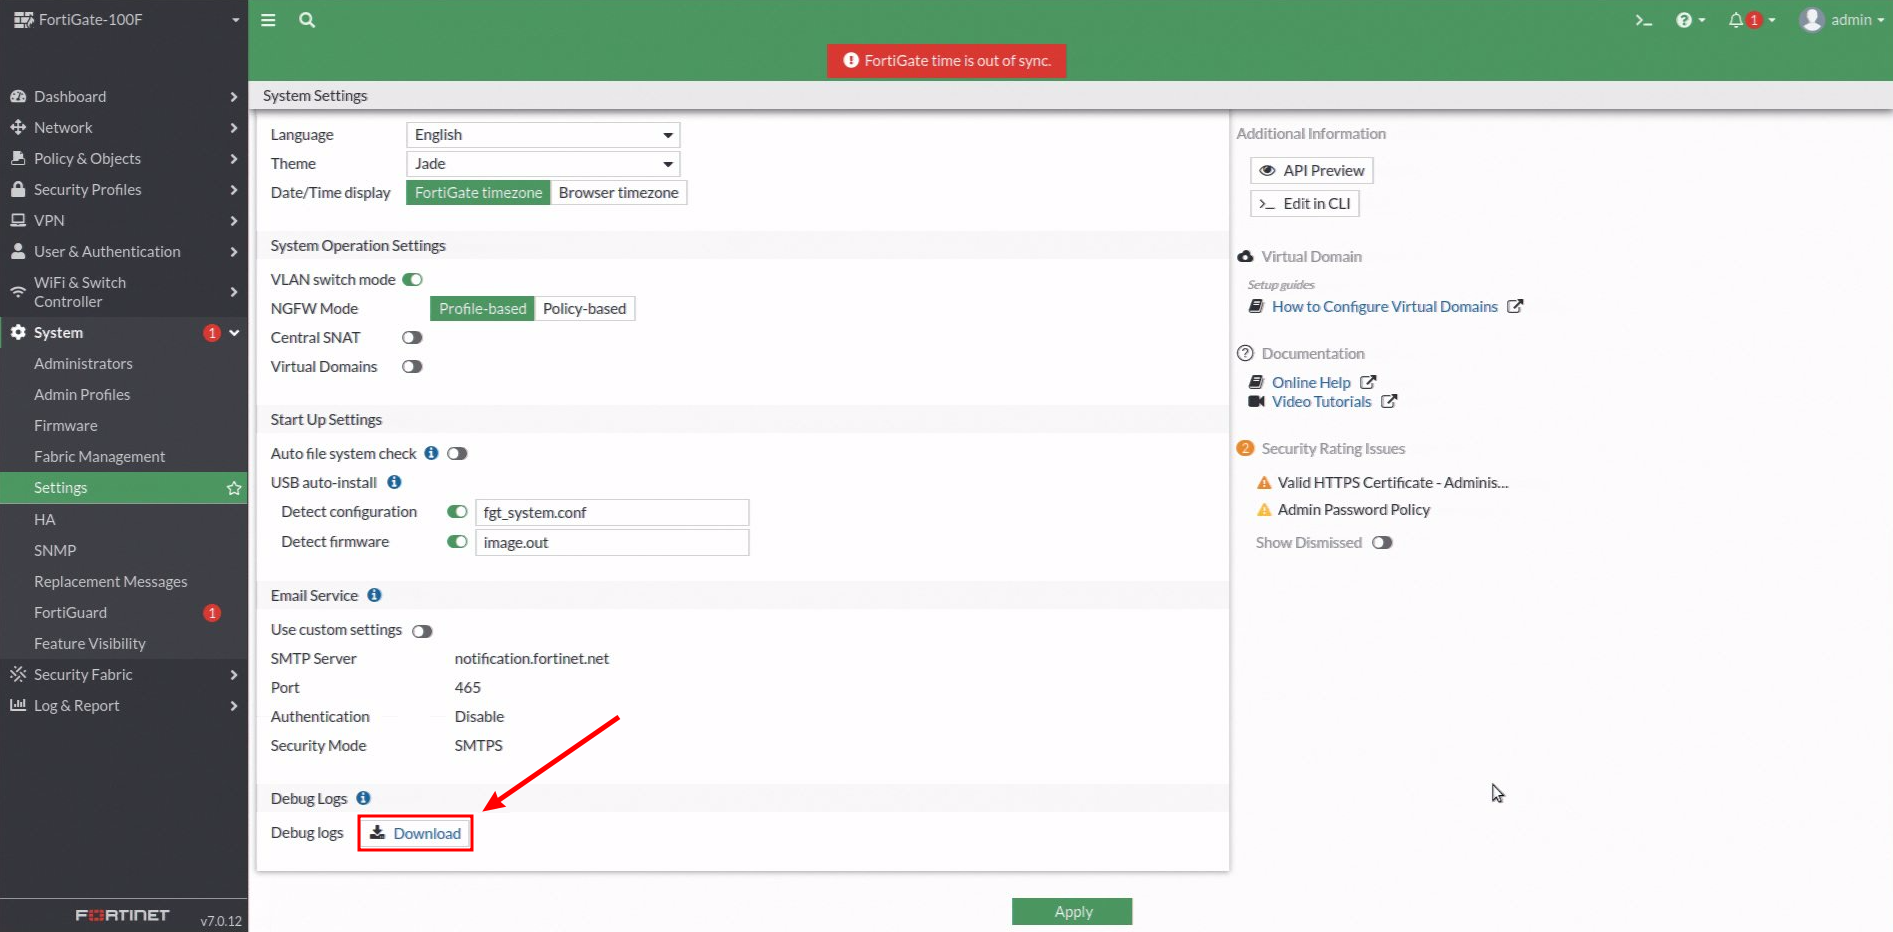Click the Policy & Objects icon
Image resolution: width=1893 pixels, height=932 pixels.
click(18, 159)
